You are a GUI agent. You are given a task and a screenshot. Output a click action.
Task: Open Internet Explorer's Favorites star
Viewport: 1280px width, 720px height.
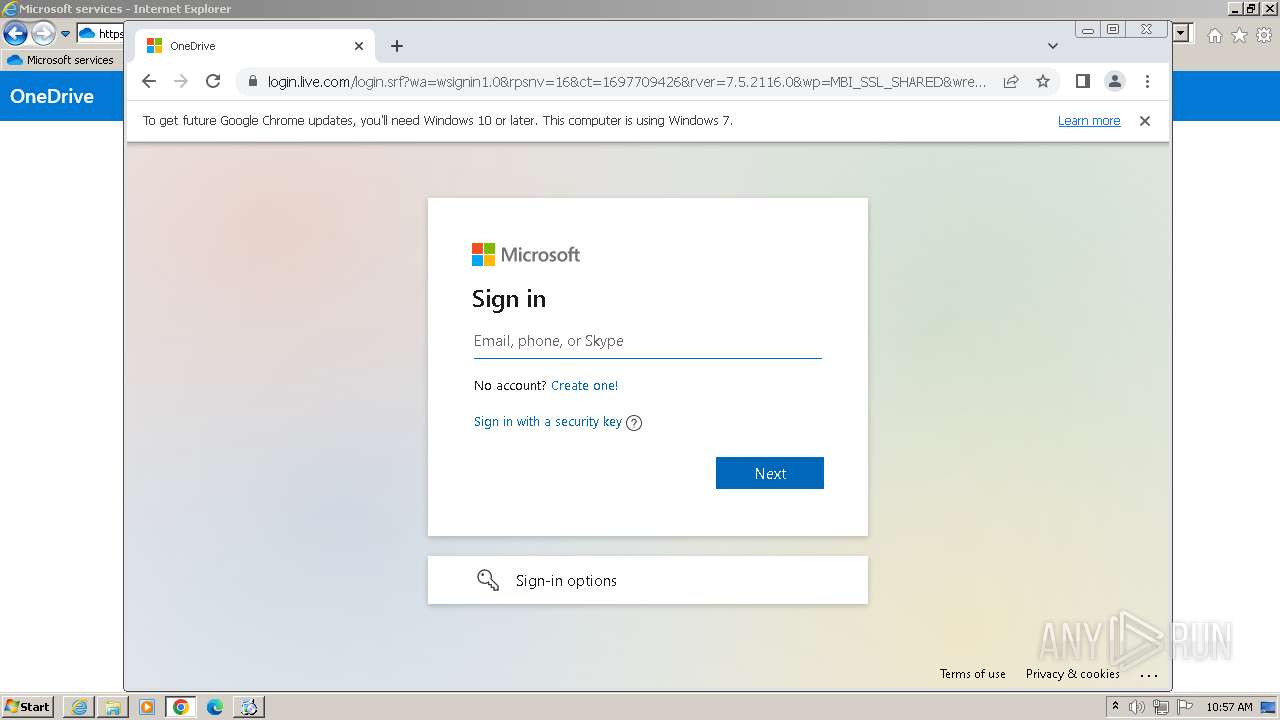(1239, 35)
